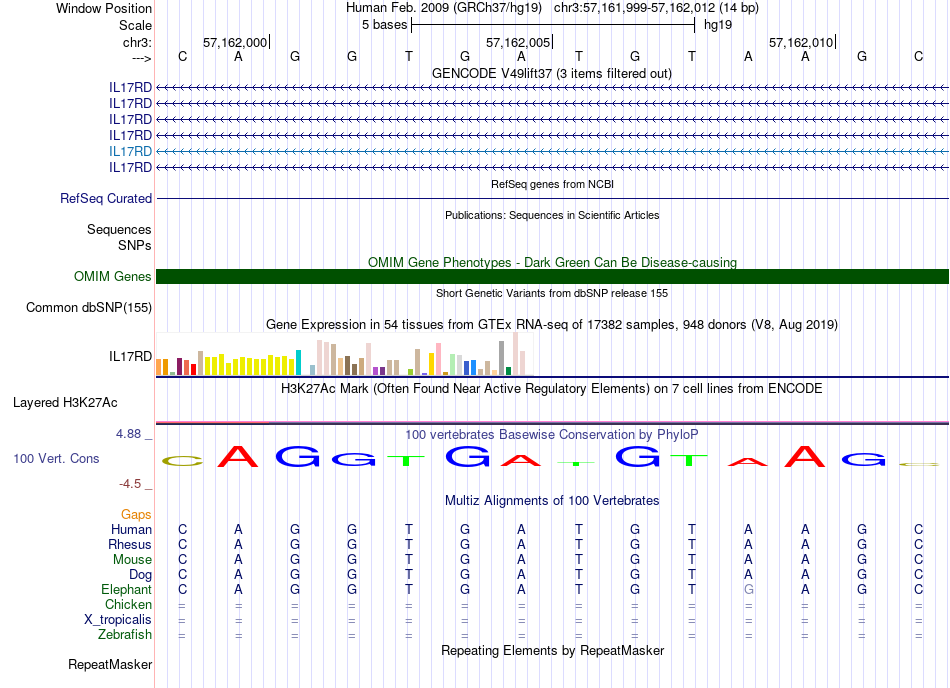Click the ---> sequence direction arrow label
This screenshot has width=950, height=688.
tap(142, 58)
